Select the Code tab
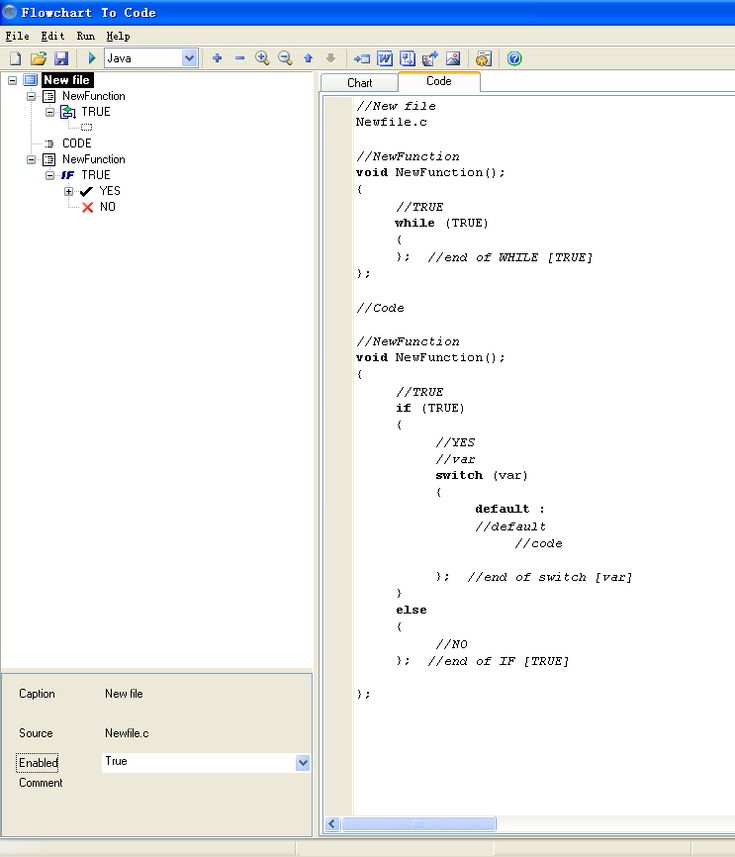The width and height of the screenshot is (735, 857). (x=439, y=81)
